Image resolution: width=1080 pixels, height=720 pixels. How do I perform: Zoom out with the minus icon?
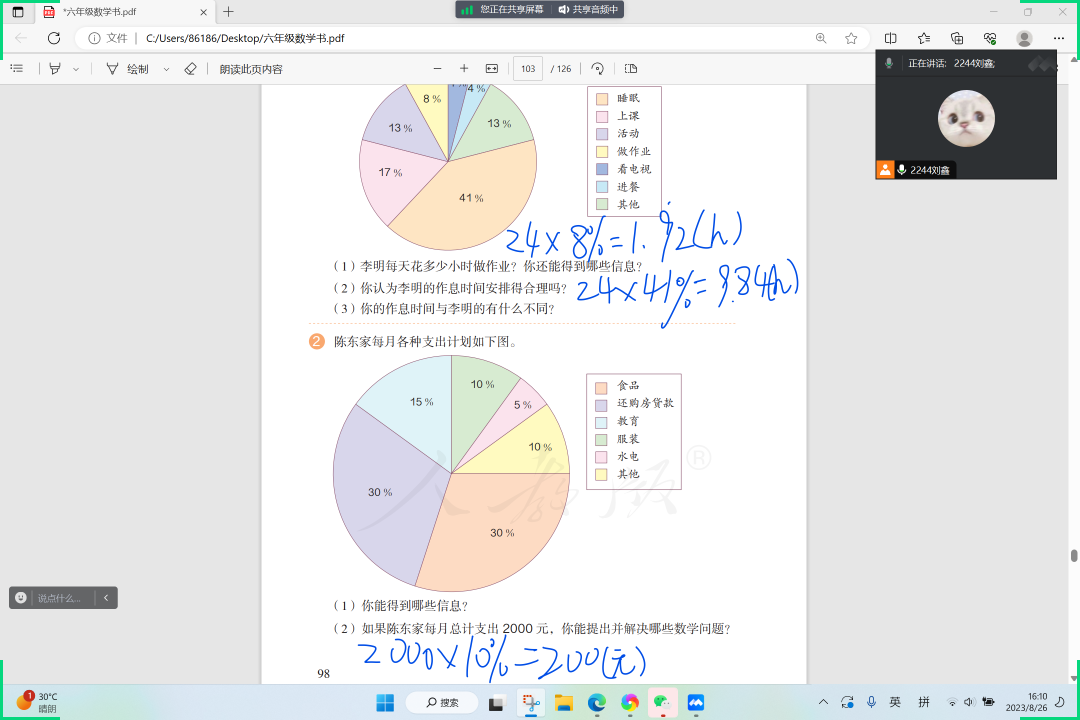tap(437, 69)
